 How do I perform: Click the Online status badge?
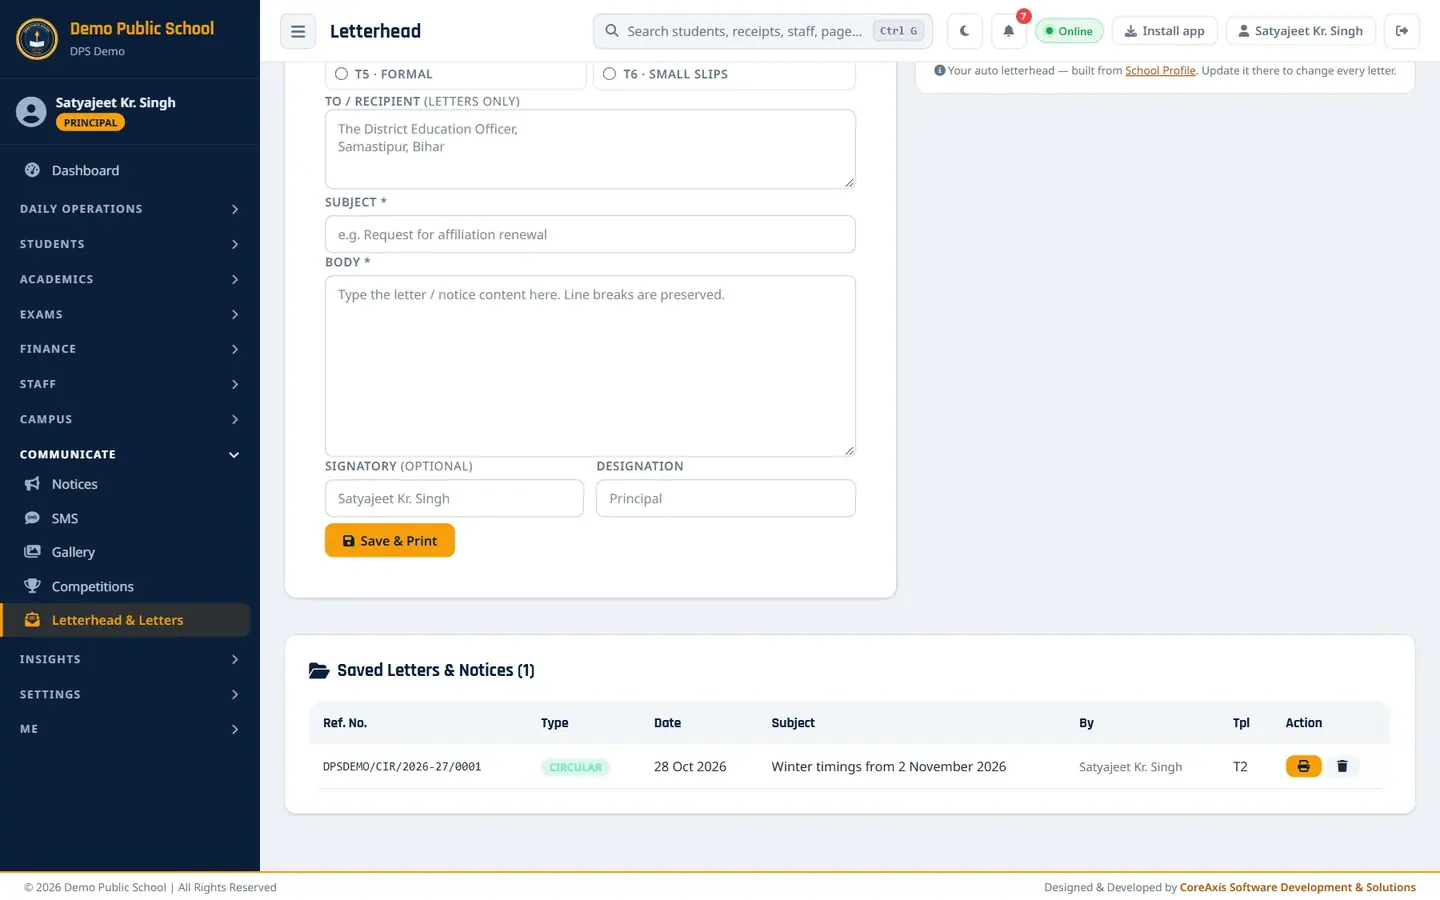(x=1069, y=31)
